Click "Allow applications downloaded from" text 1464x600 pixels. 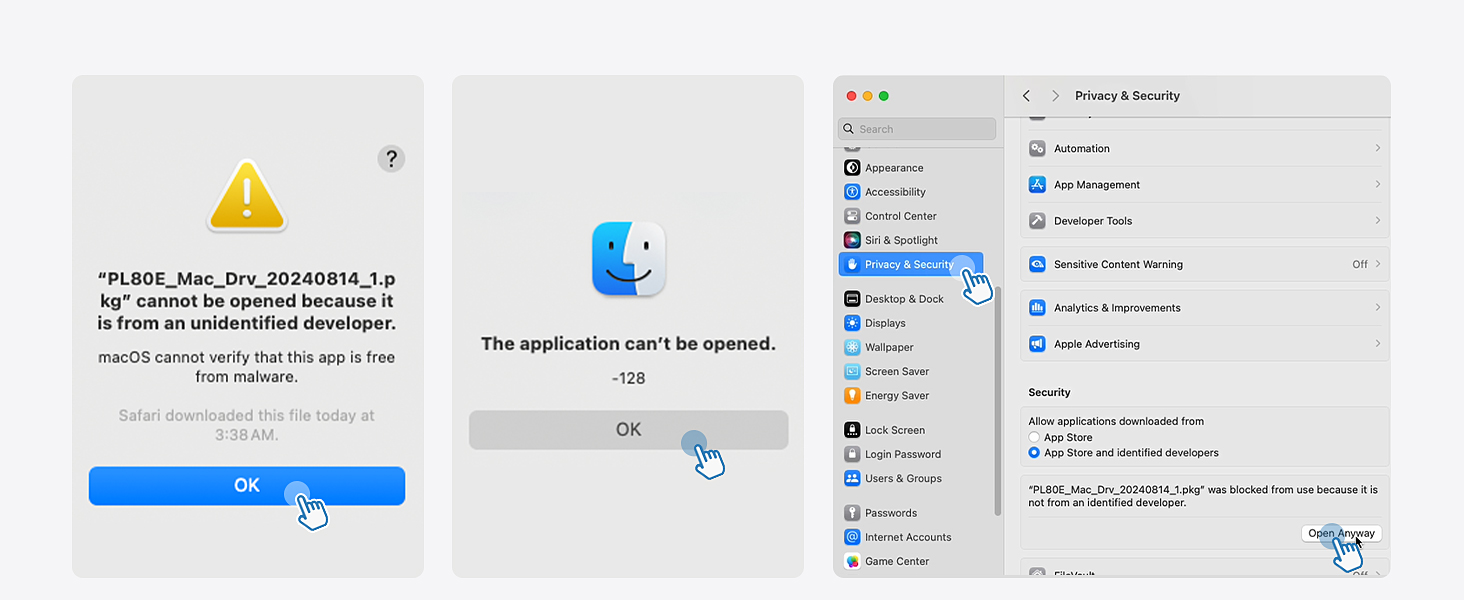[x=1116, y=421]
